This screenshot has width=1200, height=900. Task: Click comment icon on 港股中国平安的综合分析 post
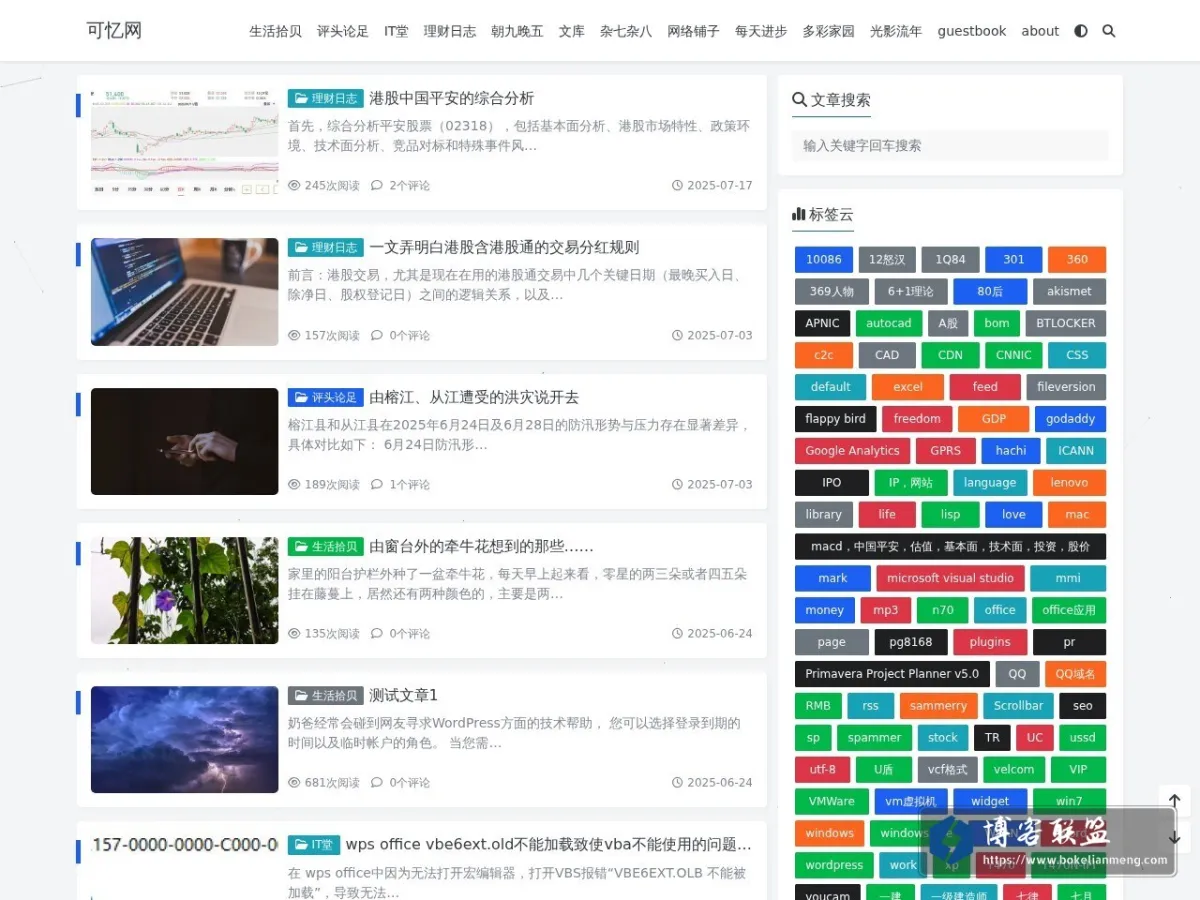coord(377,185)
